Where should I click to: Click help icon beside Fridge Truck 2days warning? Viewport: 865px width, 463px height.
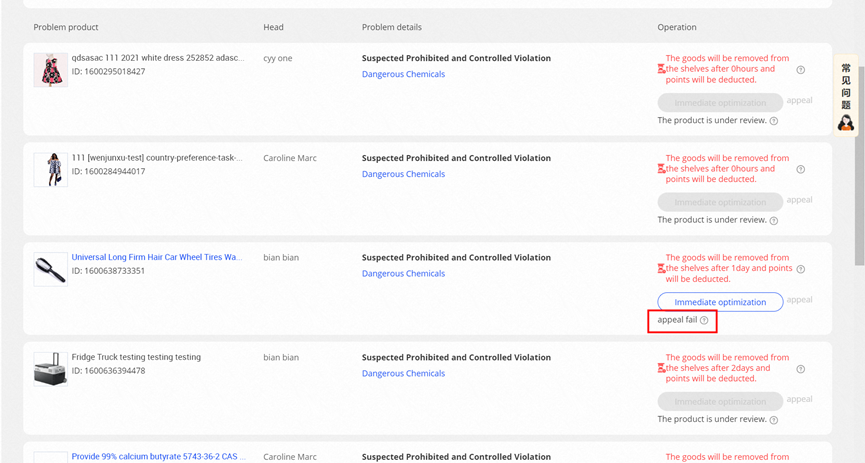pyautogui.click(x=800, y=369)
